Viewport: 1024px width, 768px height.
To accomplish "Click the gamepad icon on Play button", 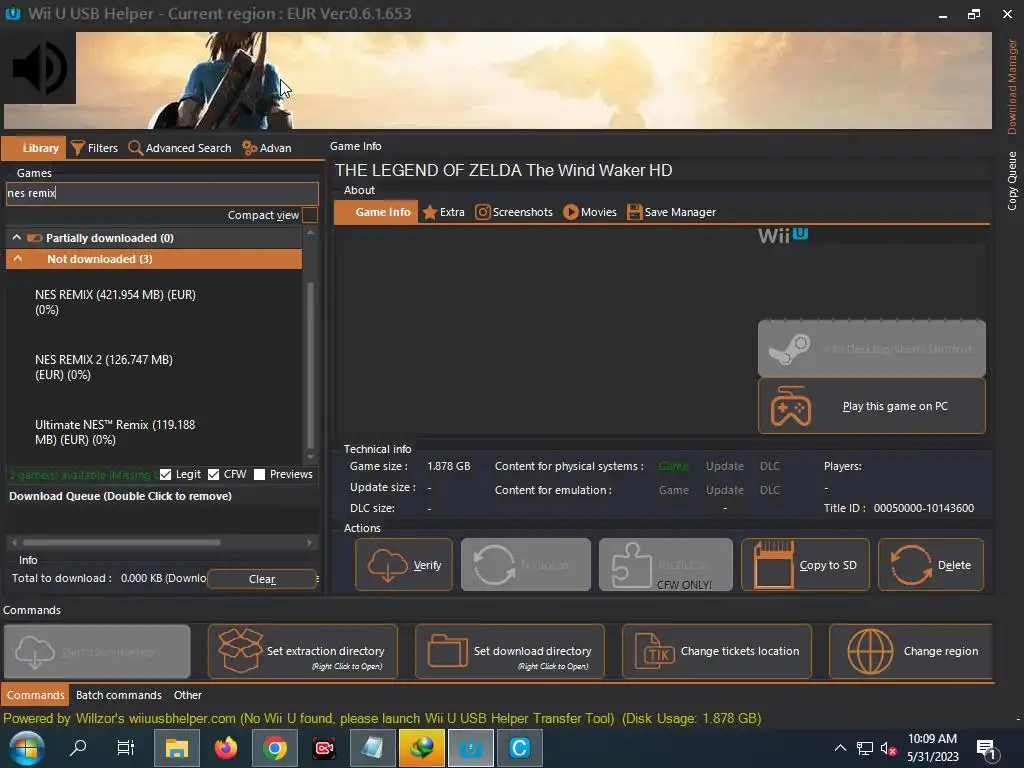I will tap(790, 406).
